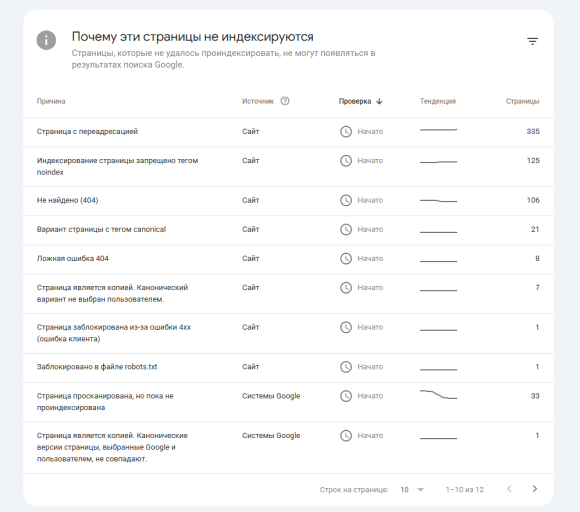This screenshot has width=580, height=512.
Task: Click the Причина column header
Action: tap(51, 101)
